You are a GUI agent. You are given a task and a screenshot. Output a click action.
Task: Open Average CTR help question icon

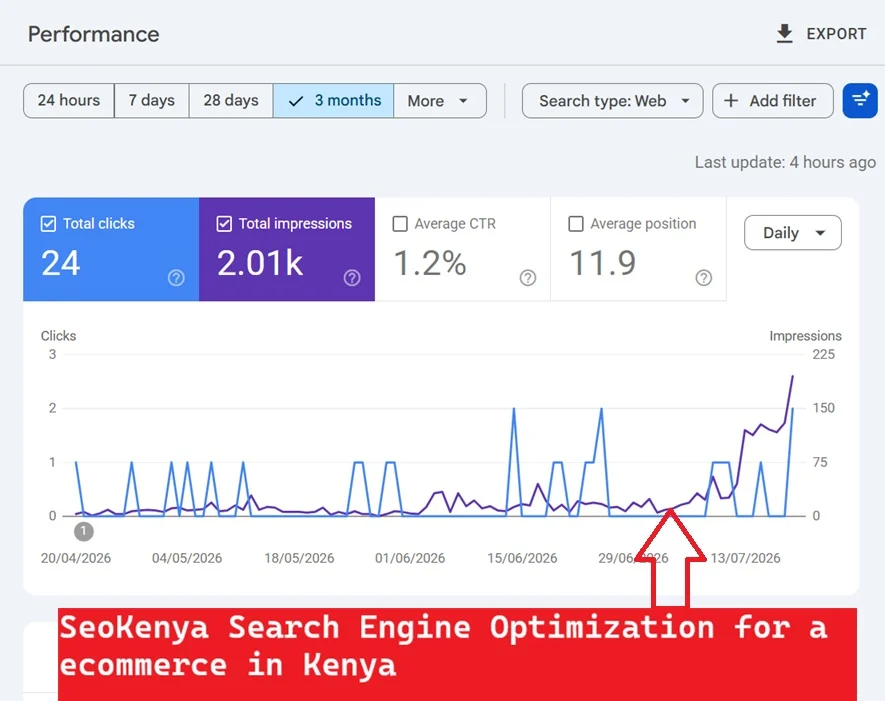click(528, 278)
